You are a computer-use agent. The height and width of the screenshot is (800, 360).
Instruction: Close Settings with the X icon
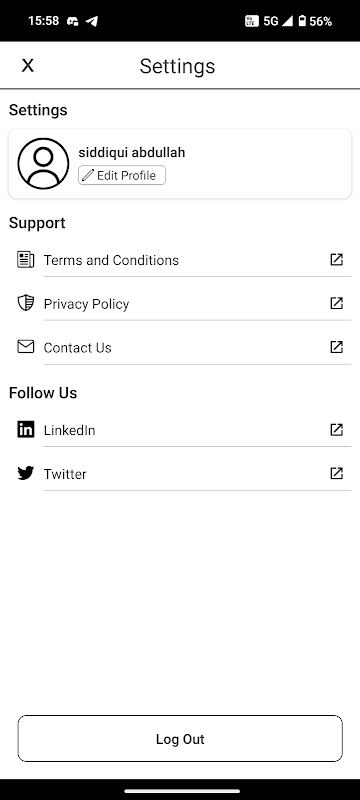click(28, 65)
